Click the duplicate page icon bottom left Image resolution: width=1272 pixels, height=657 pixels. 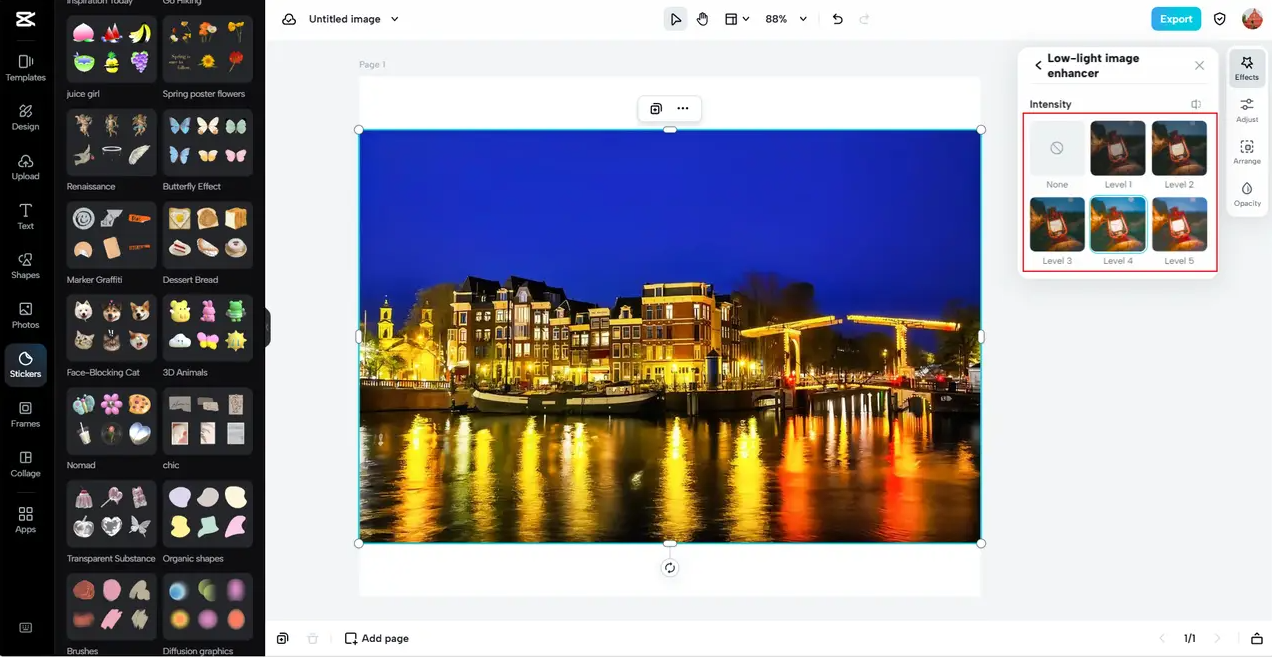coord(283,638)
